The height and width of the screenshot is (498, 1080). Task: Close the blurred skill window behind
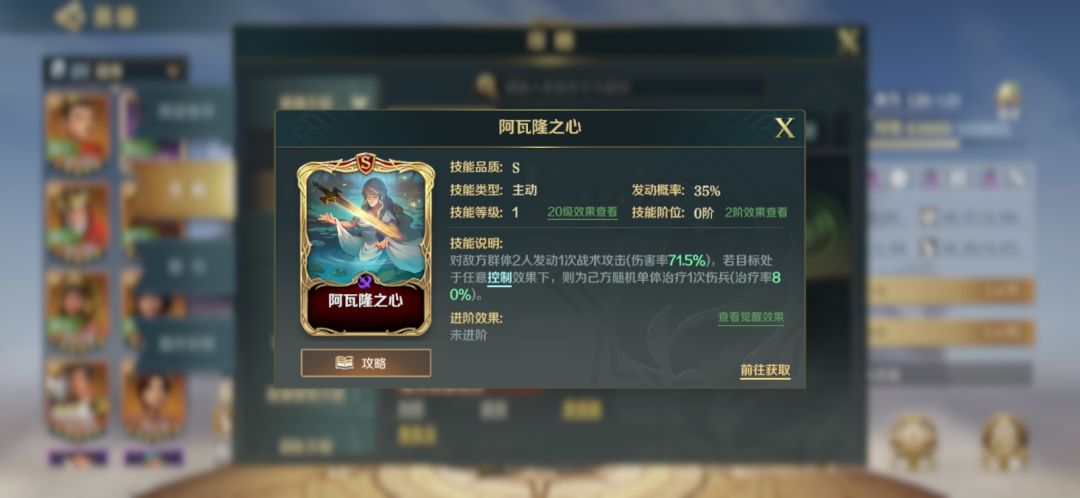point(849,41)
